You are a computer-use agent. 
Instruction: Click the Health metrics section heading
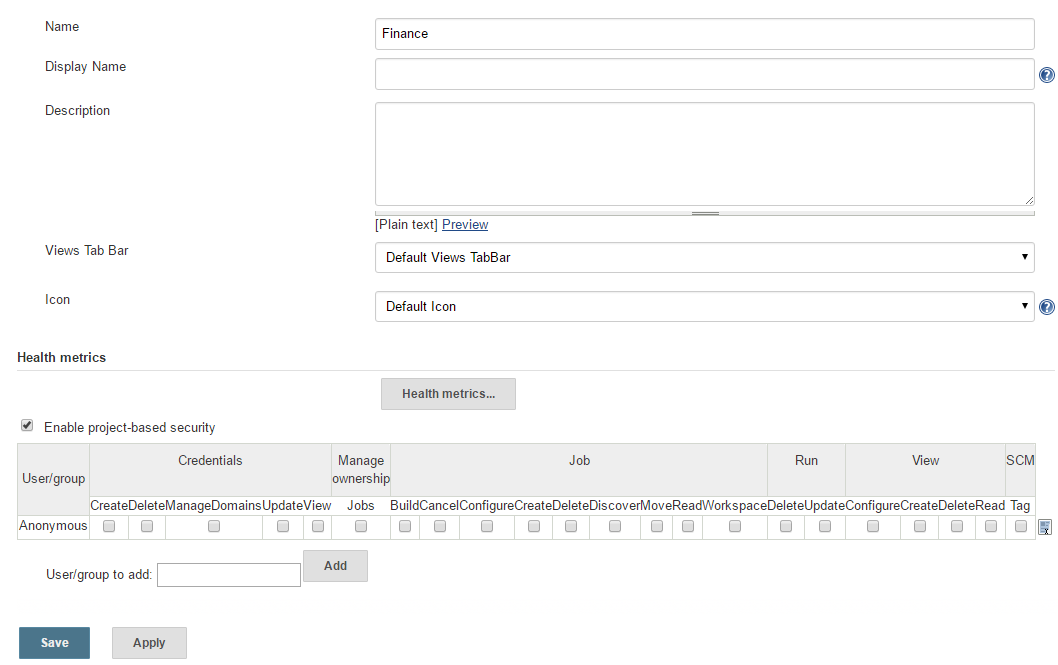click(61, 357)
